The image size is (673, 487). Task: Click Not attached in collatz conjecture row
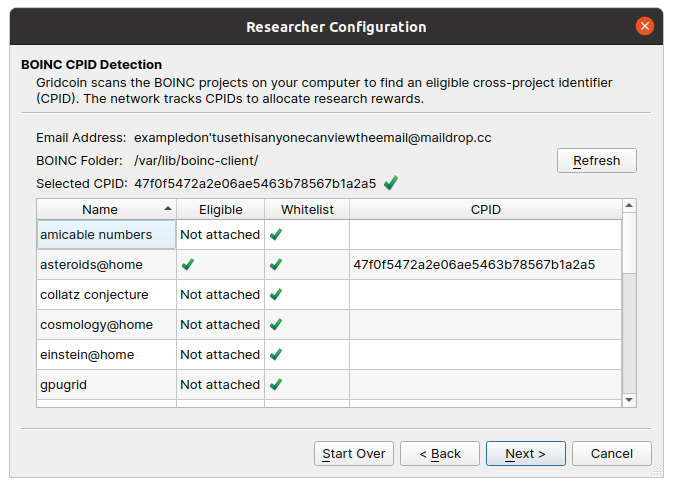(x=220, y=294)
